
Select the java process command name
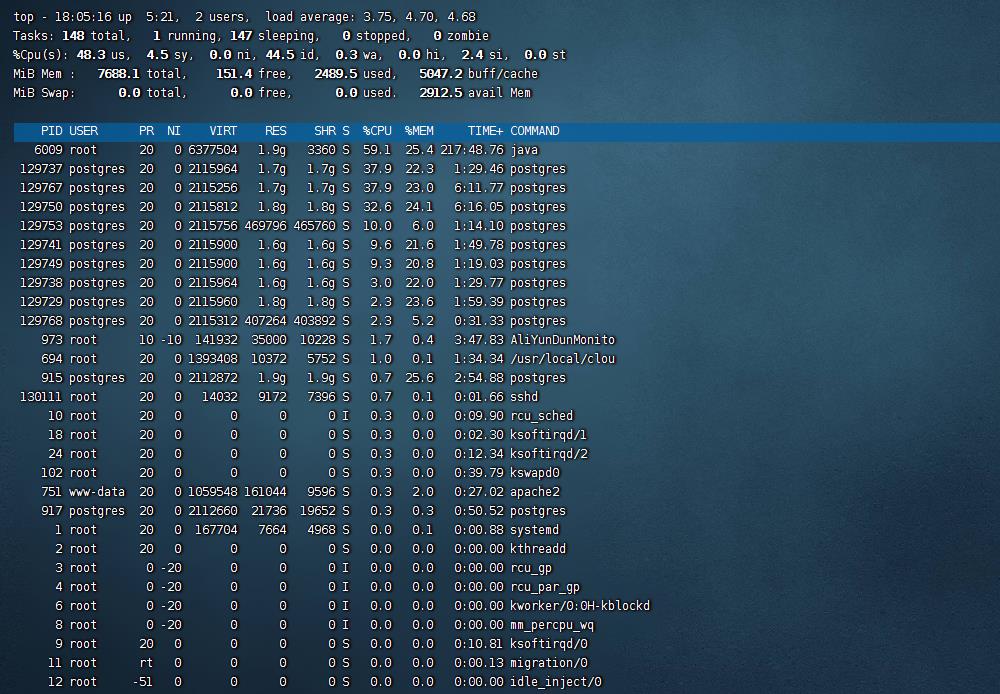tap(524, 150)
